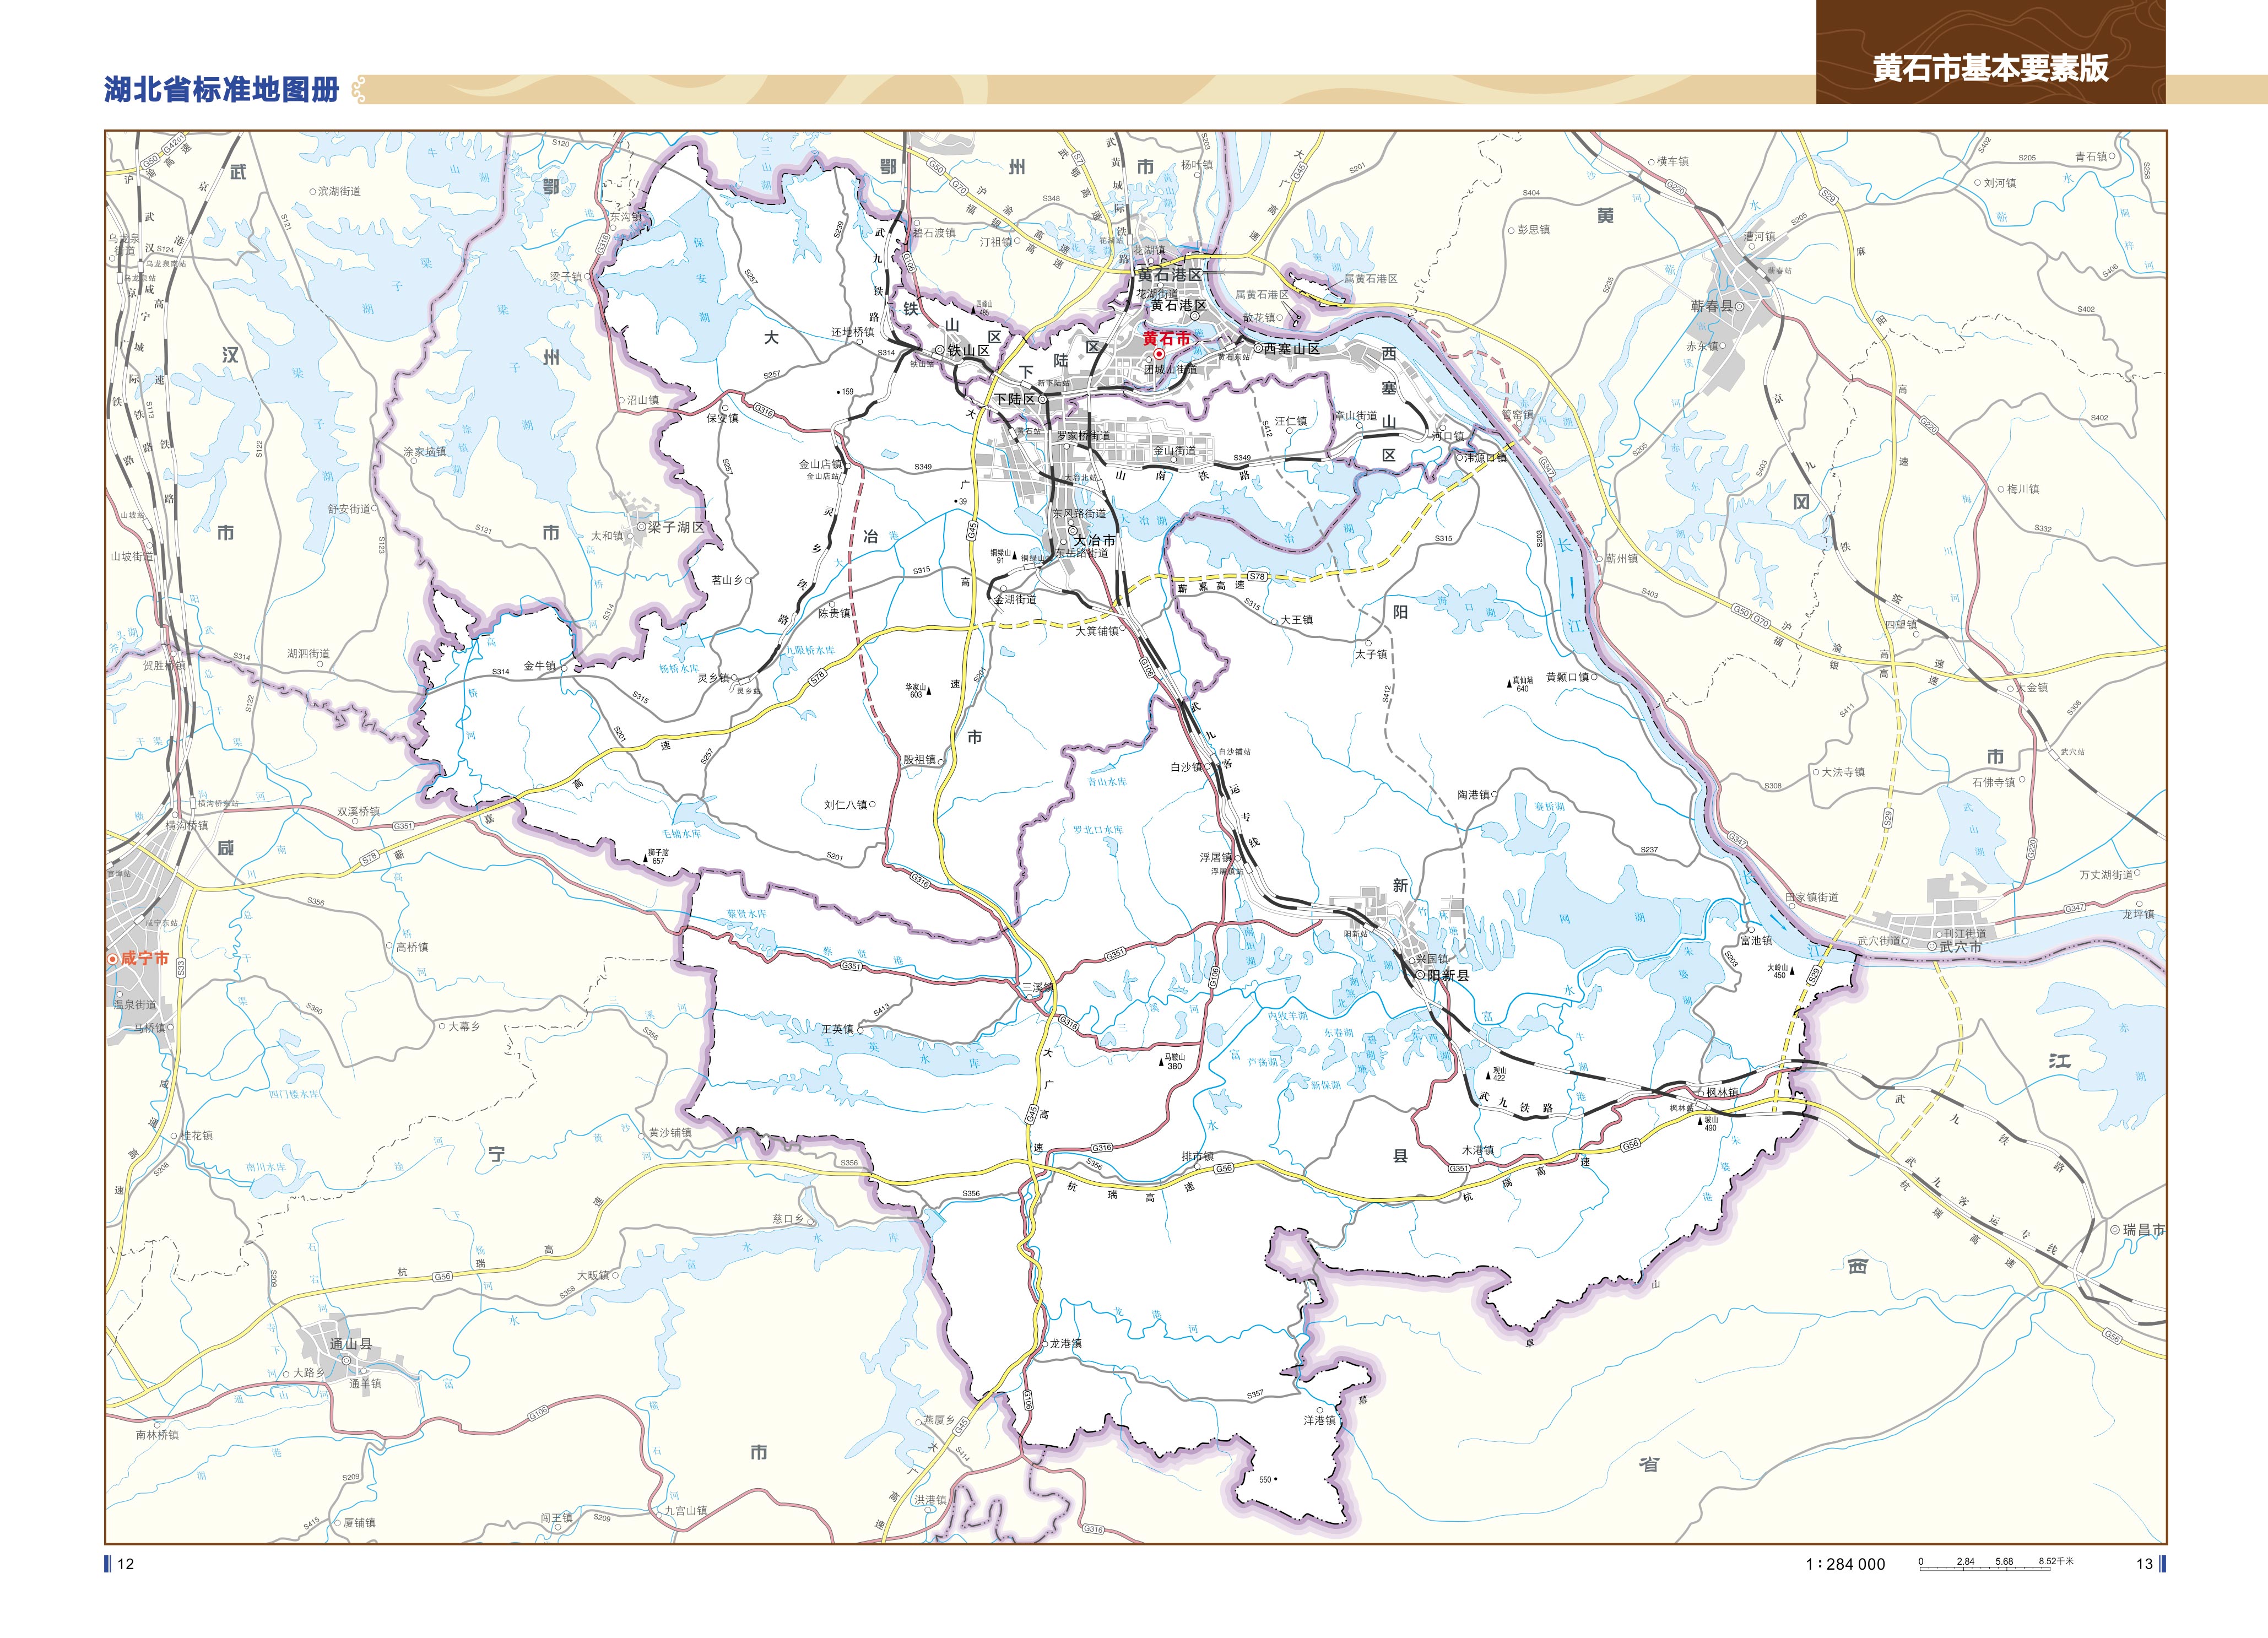The width and height of the screenshot is (2268, 1638).
Task: Select the 瑞昌市 city marker
Action: (2116, 1230)
